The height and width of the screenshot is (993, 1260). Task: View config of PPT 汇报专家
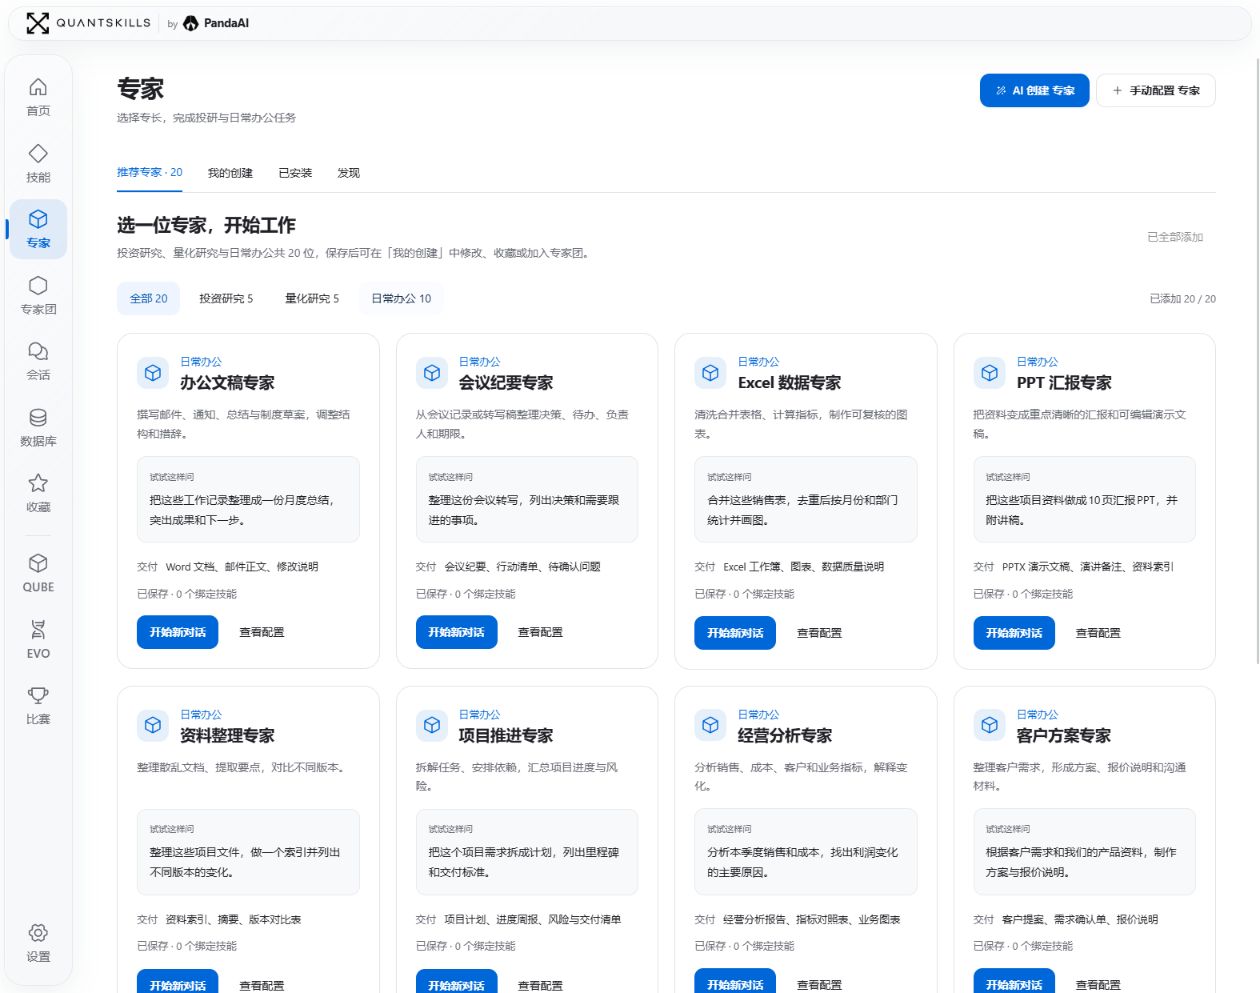pyautogui.click(x=1098, y=633)
